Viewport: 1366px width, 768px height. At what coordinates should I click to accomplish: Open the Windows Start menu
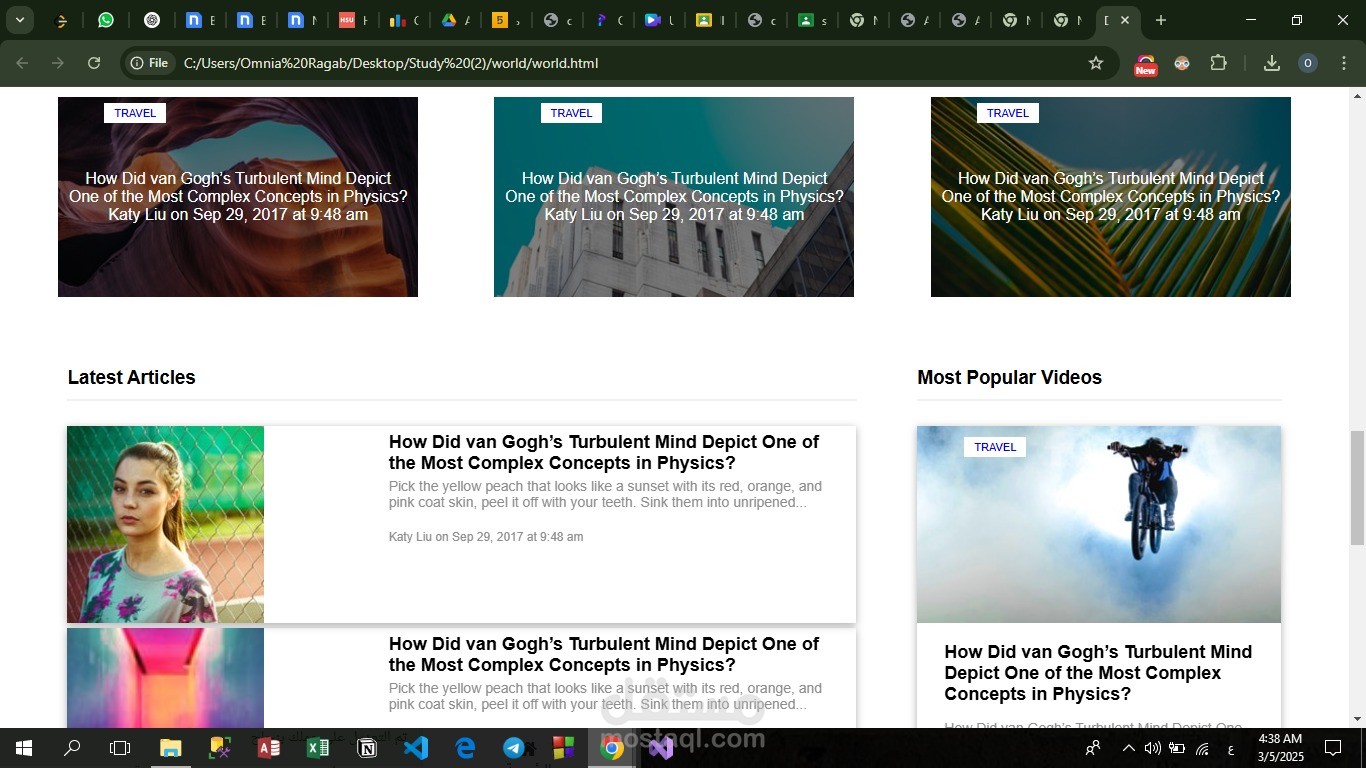[23, 748]
